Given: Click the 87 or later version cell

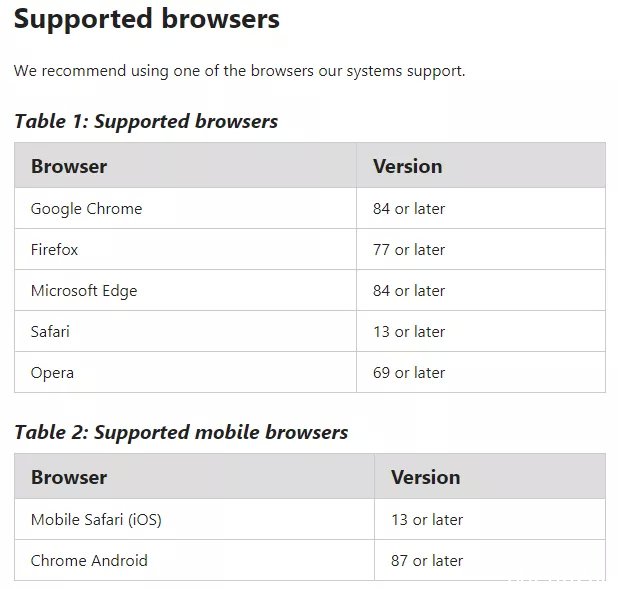Looking at the screenshot, I should click(490, 560).
